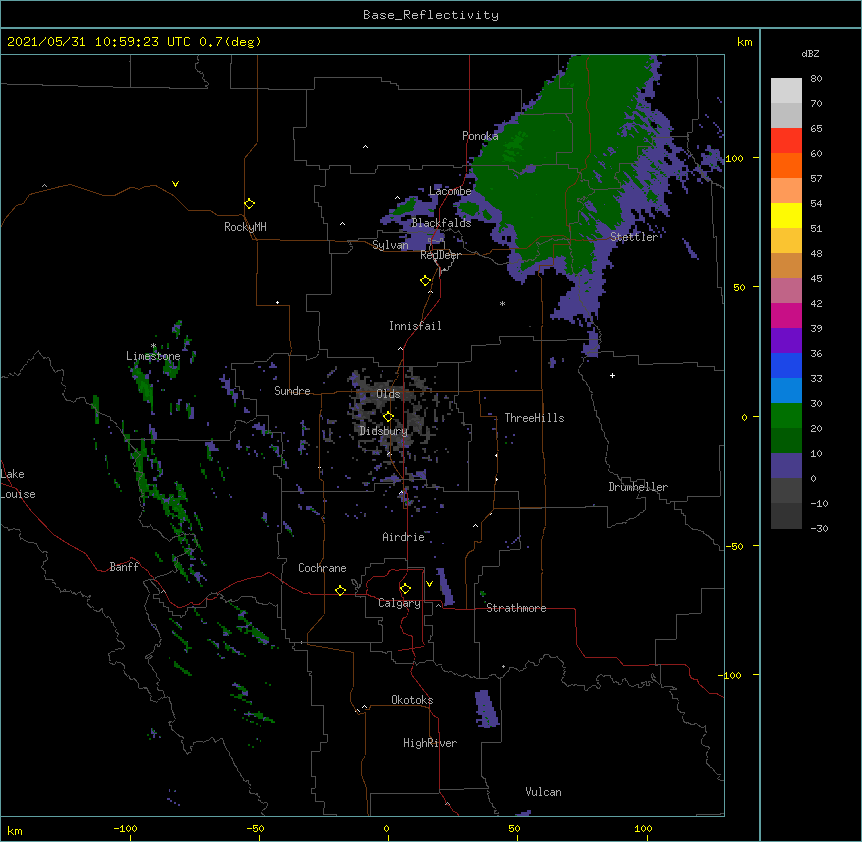Select the Banff label
Image resolution: width=862 pixels, height=842 pixels.
click(x=124, y=567)
